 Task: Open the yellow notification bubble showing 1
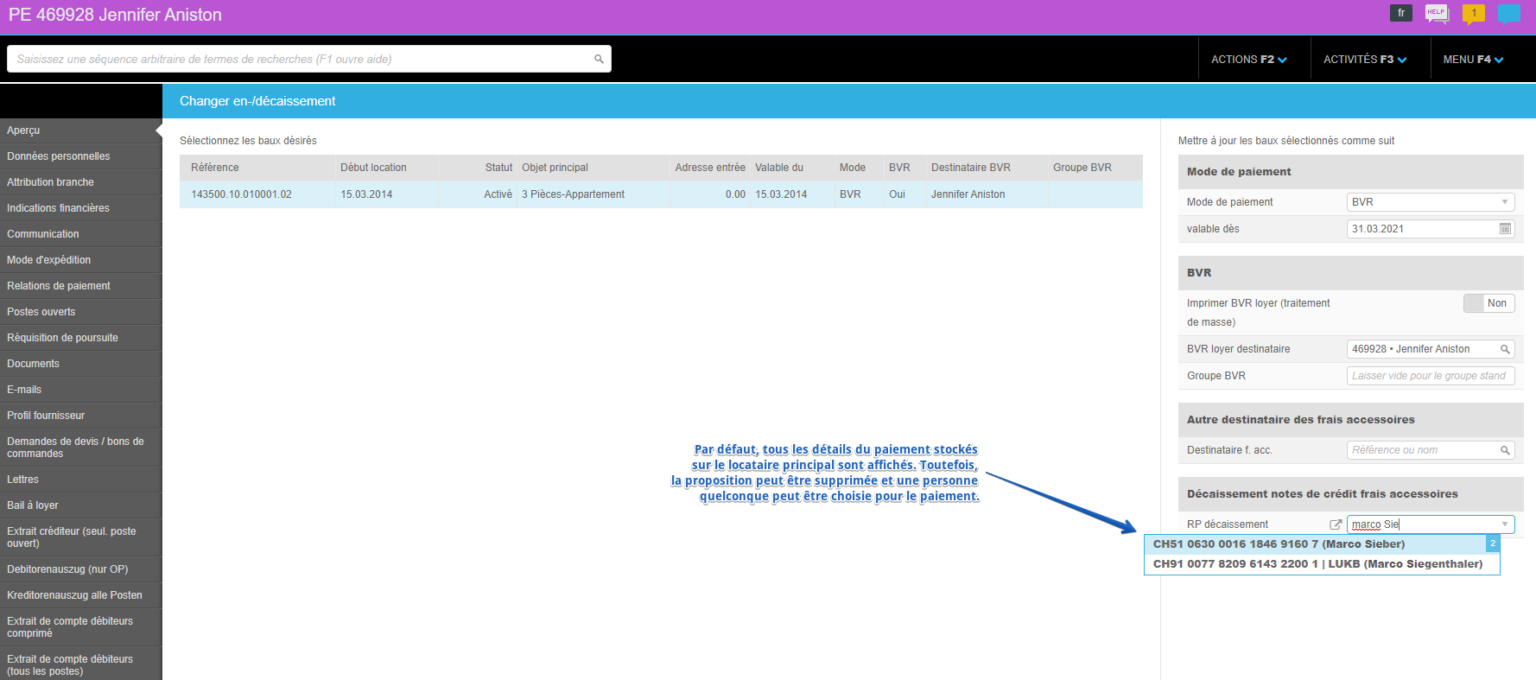tap(1473, 14)
